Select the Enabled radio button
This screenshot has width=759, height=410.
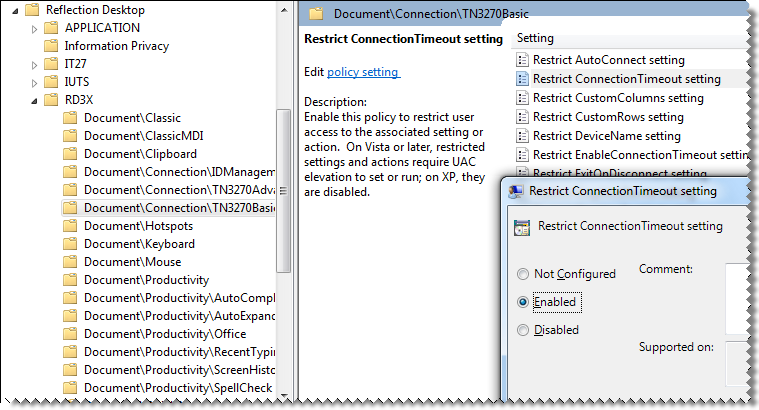(522, 301)
